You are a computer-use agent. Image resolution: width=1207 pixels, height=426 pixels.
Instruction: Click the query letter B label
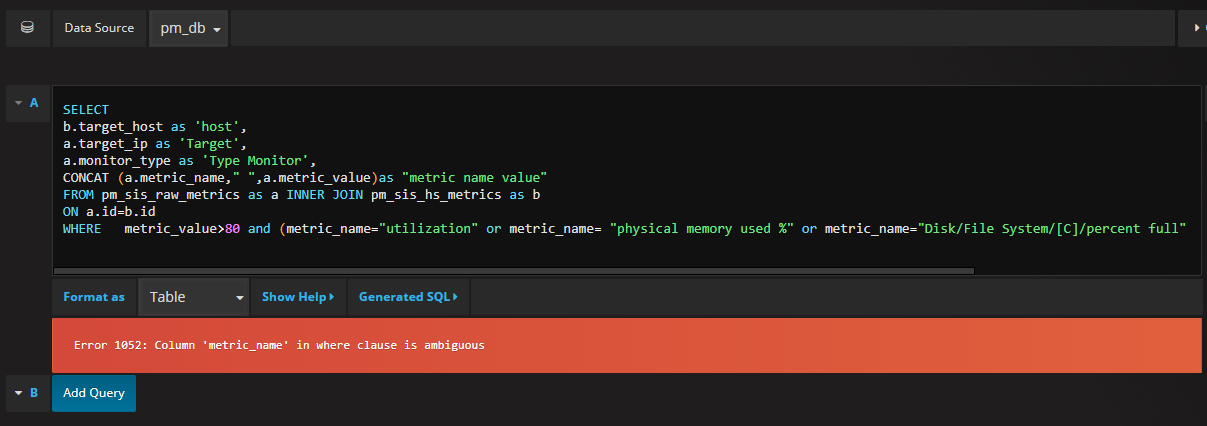[x=34, y=393]
